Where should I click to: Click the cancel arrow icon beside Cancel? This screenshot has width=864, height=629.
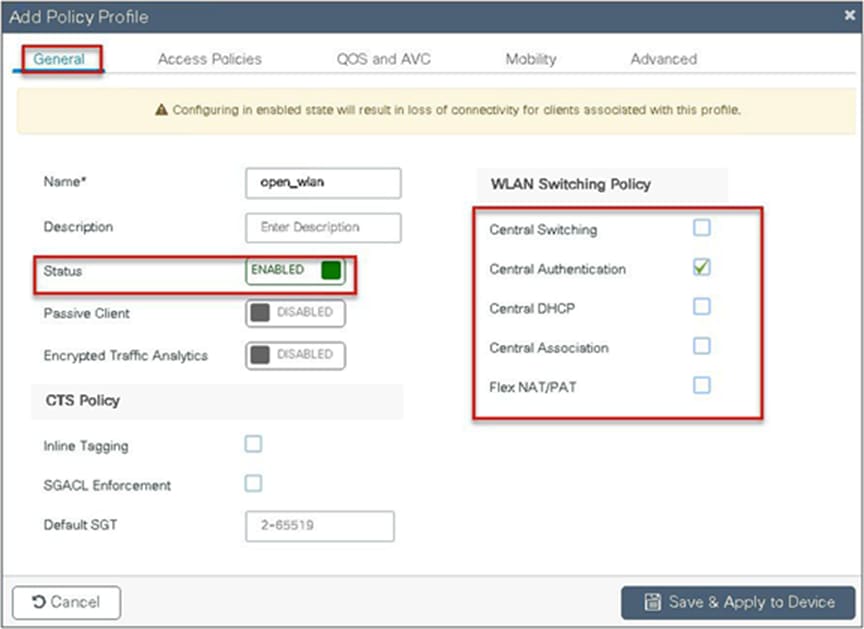[38, 602]
